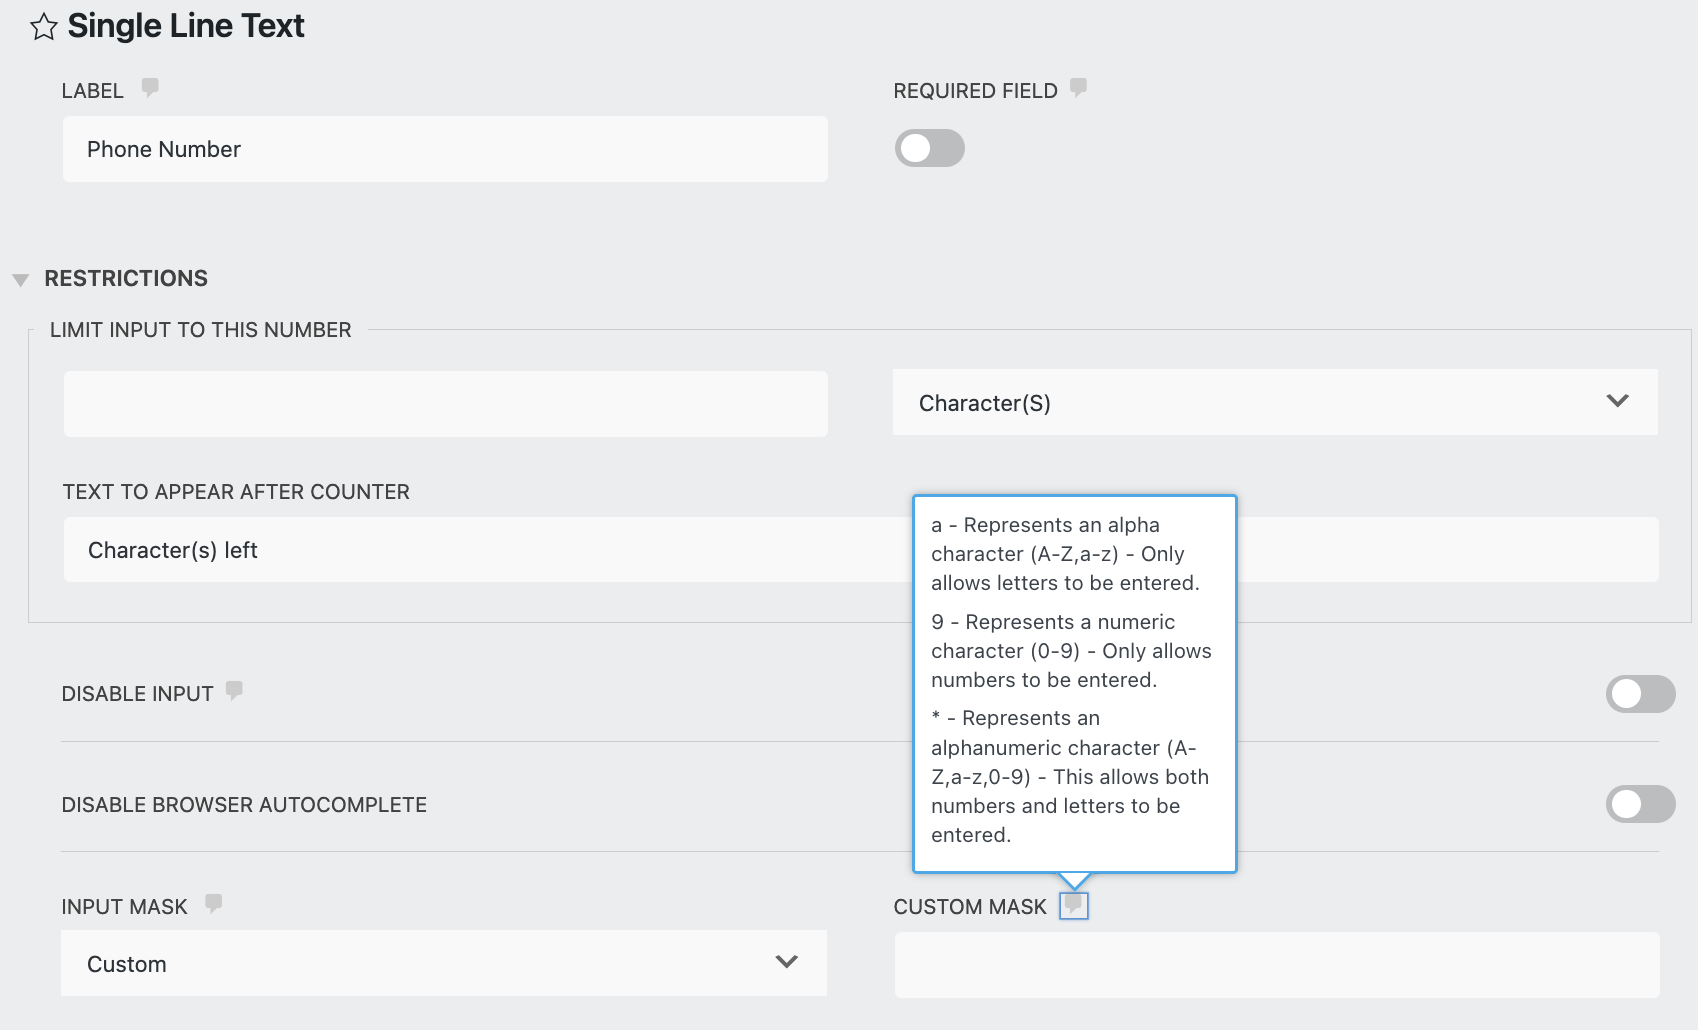Click the limit input number field
Image resolution: width=1698 pixels, height=1030 pixels.
(445, 404)
